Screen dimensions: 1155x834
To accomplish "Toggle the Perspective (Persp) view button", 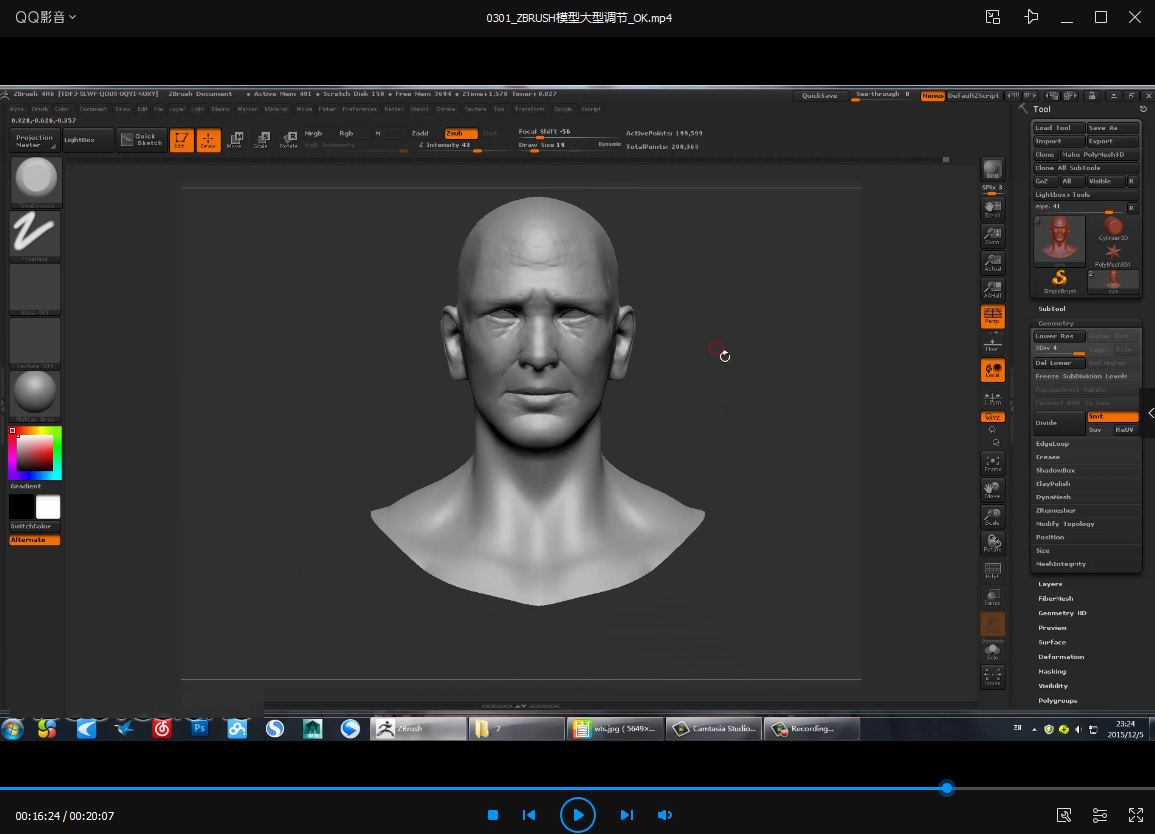I will point(992,317).
